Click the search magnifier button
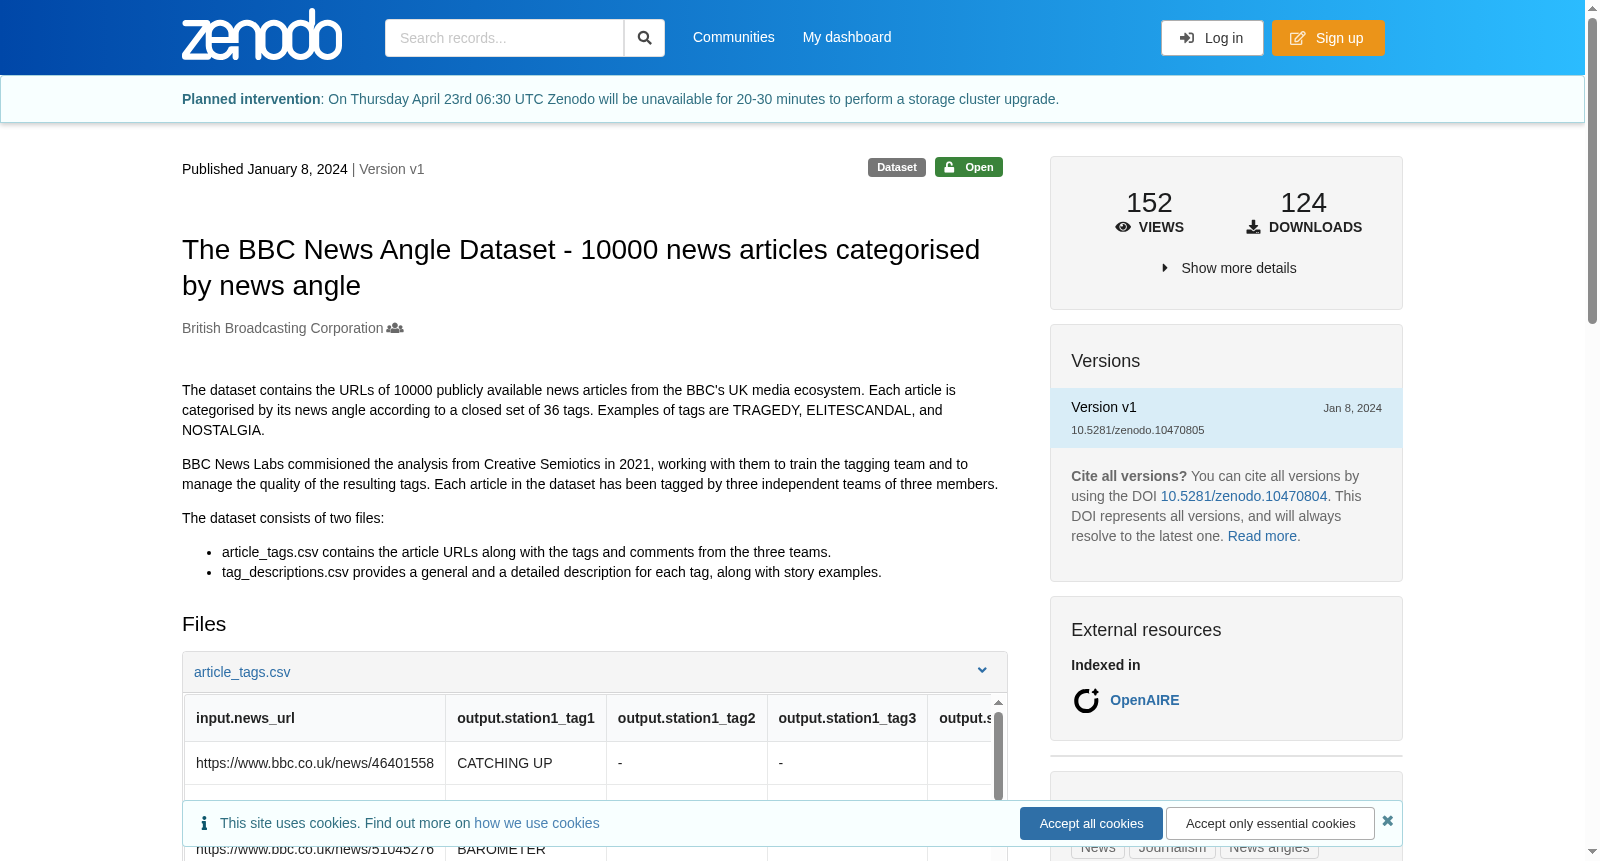The image size is (1600, 861). click(x=644, y=38)
